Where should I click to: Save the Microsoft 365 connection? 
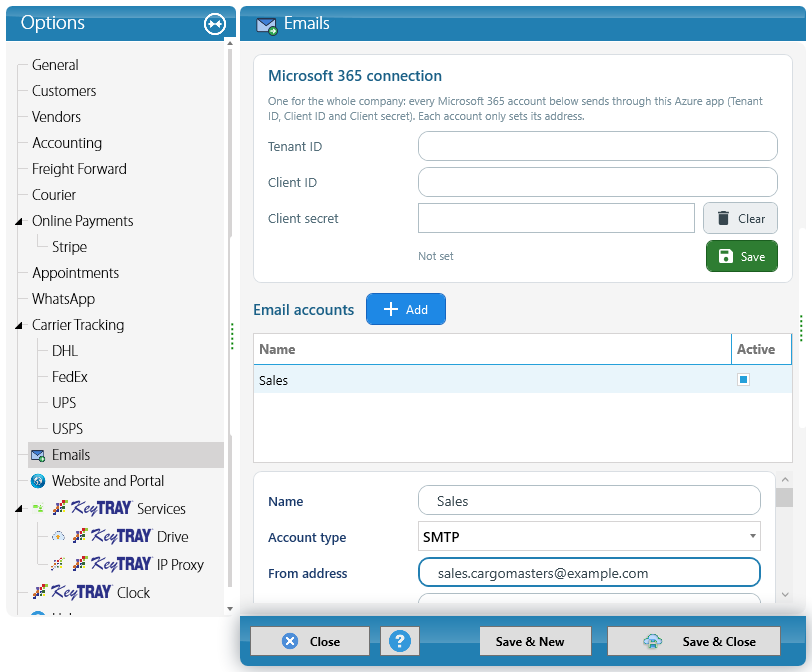742,256
